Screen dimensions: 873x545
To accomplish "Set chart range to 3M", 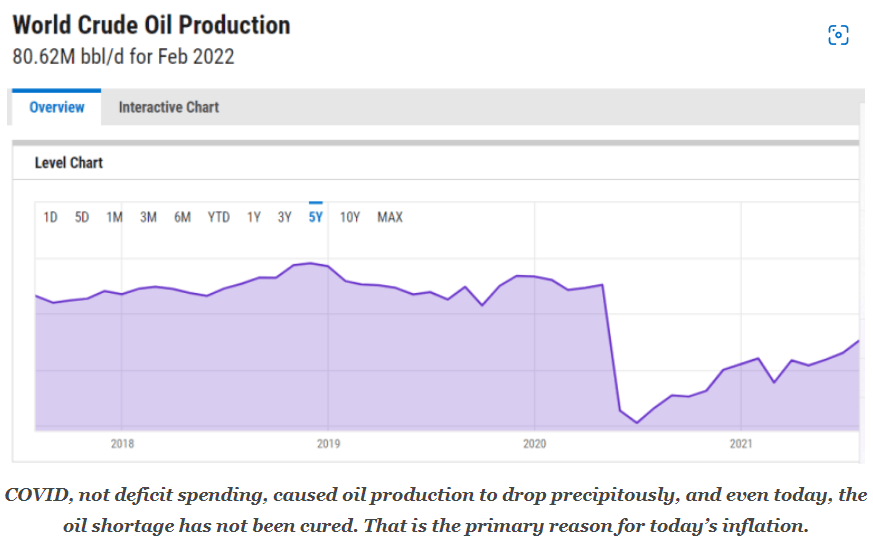I will (x=148, y=217).
